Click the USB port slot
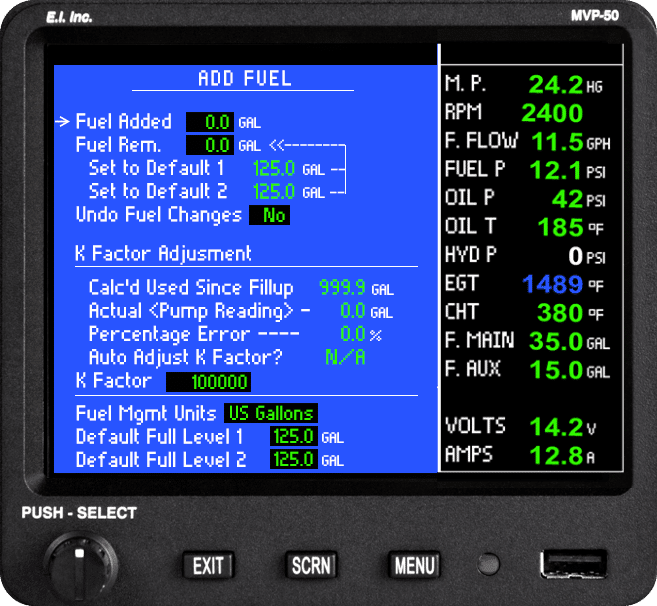657x606 pixels. [574, 564]
